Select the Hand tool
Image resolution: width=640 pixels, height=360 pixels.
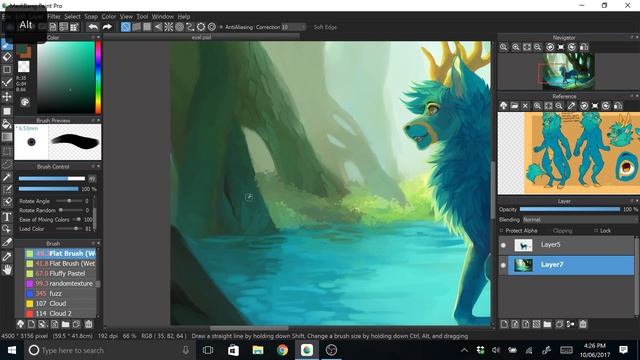tap(7, 270)
